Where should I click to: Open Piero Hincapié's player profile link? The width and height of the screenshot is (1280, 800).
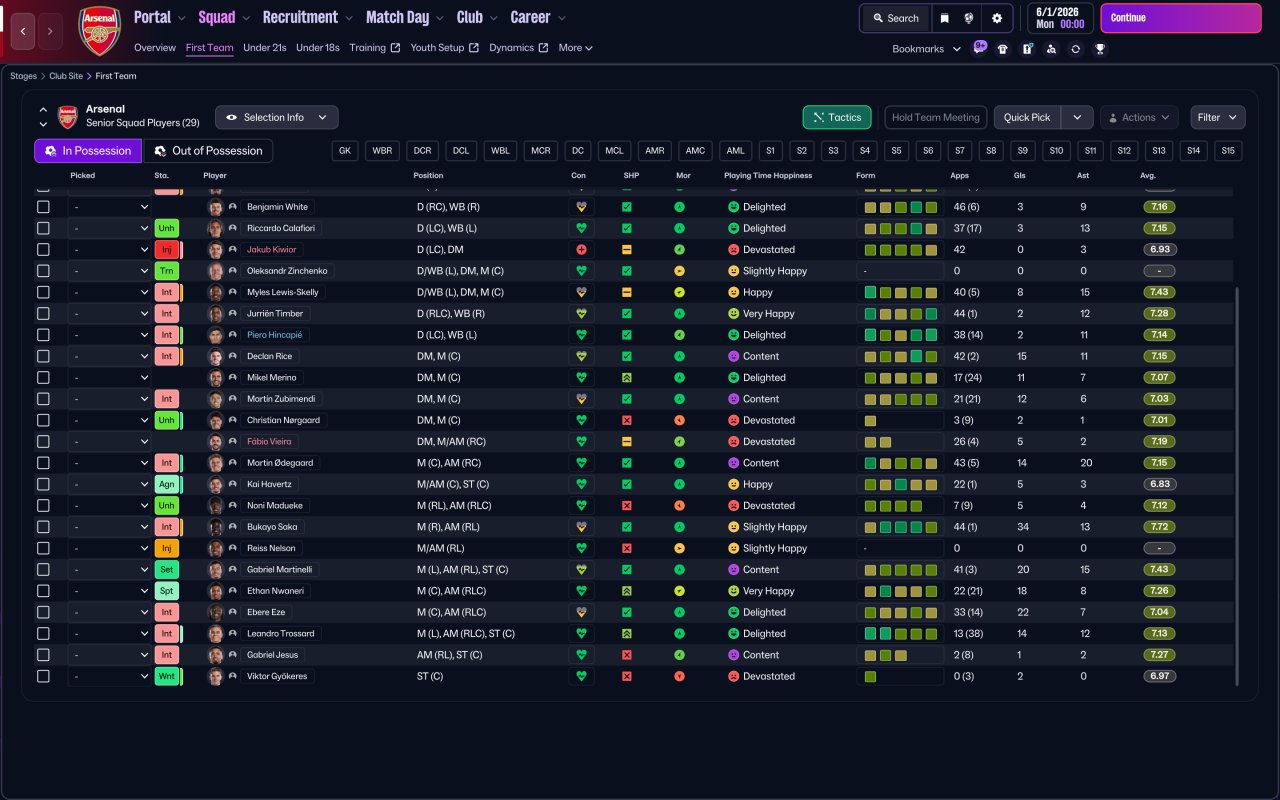(x=275, y=335)
